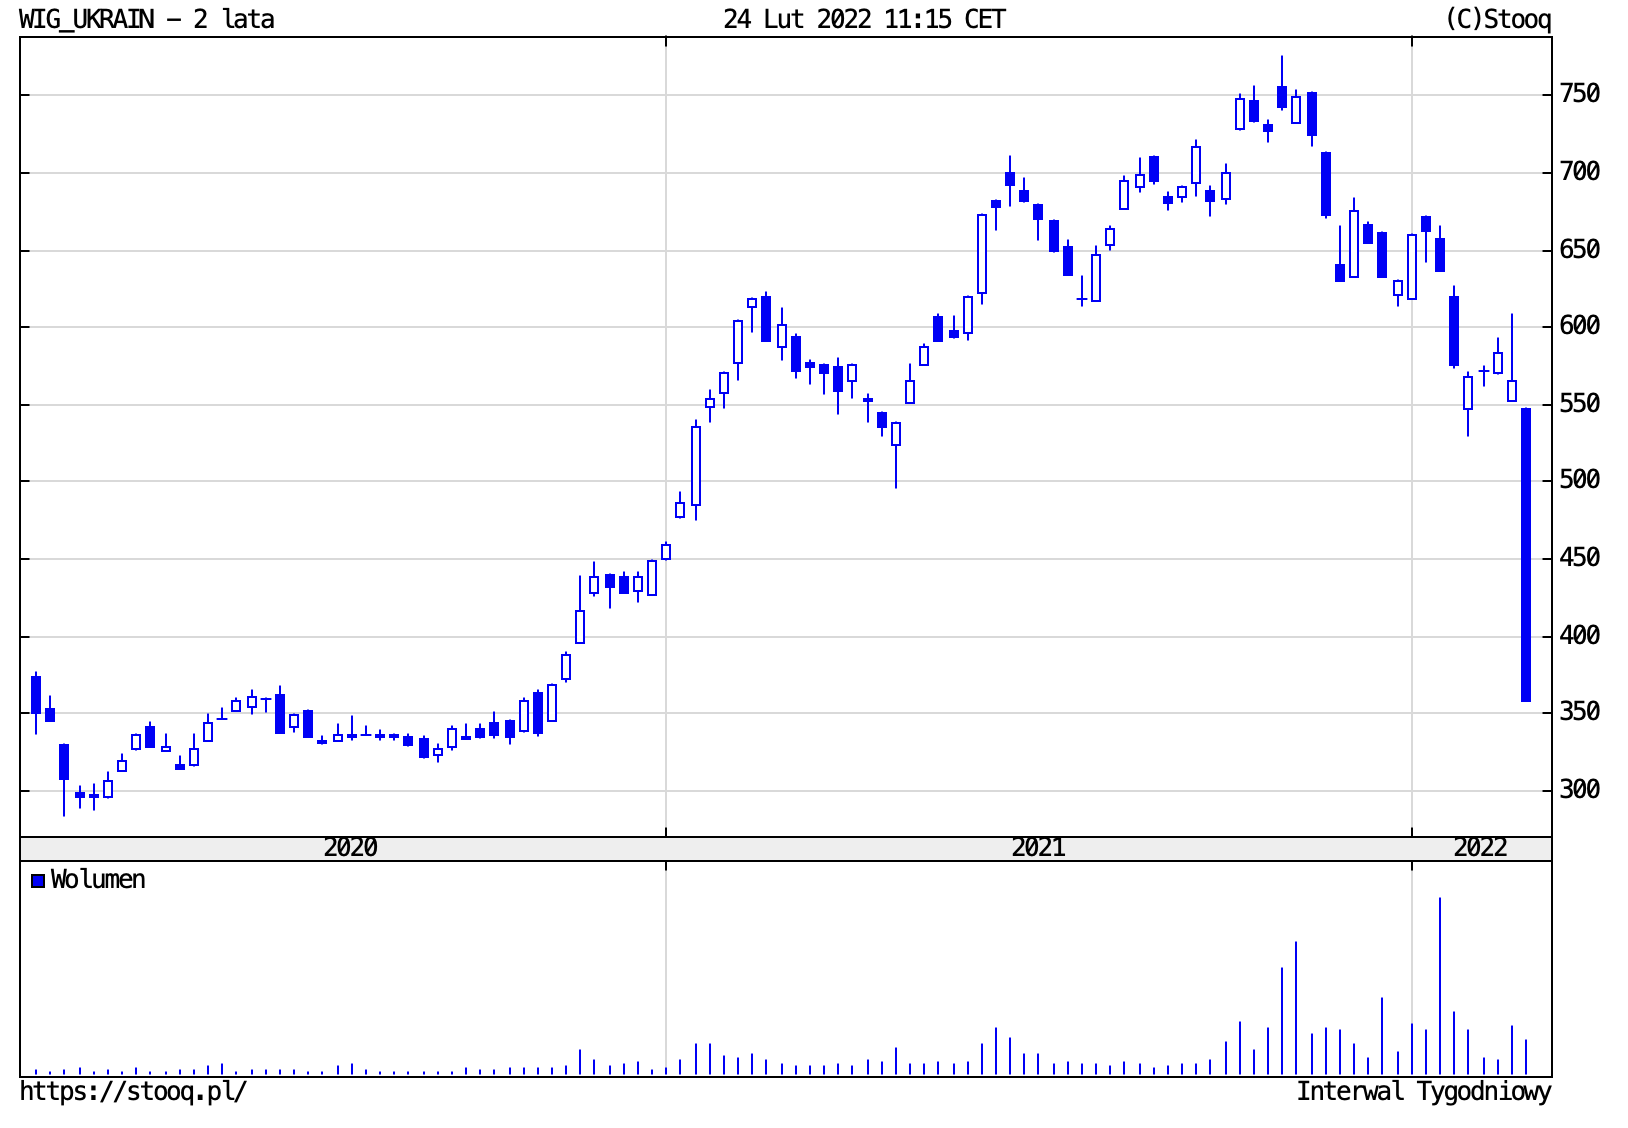Select the timestamp 24 Lut 2022 11:15 CET
Image resolution: width=1628 pixels, height=1128 pixels.
tap(864, 19)
